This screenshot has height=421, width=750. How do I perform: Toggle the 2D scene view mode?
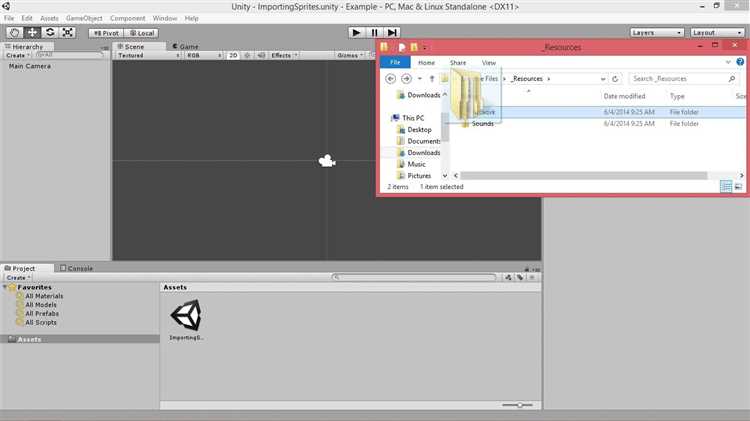pyautogui.click(x=233, y=55)
